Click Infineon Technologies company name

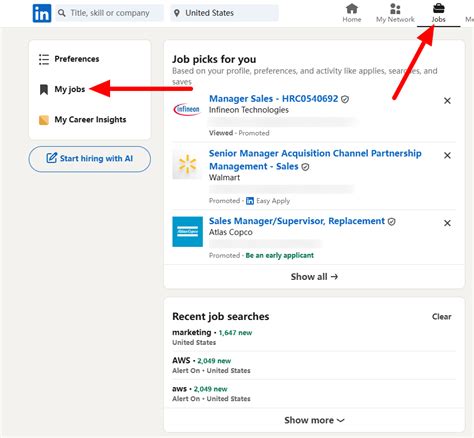click(x=249, y=110)
